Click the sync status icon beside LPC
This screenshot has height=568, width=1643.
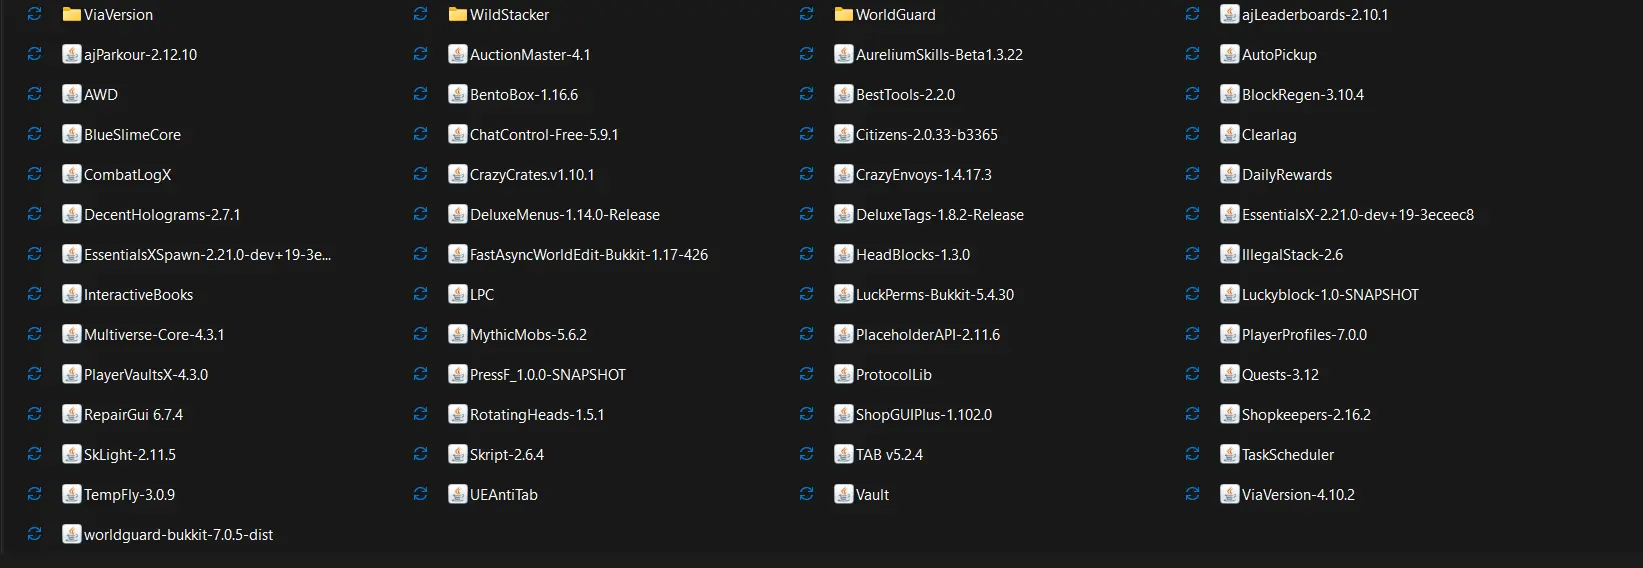tap(421, 294)
